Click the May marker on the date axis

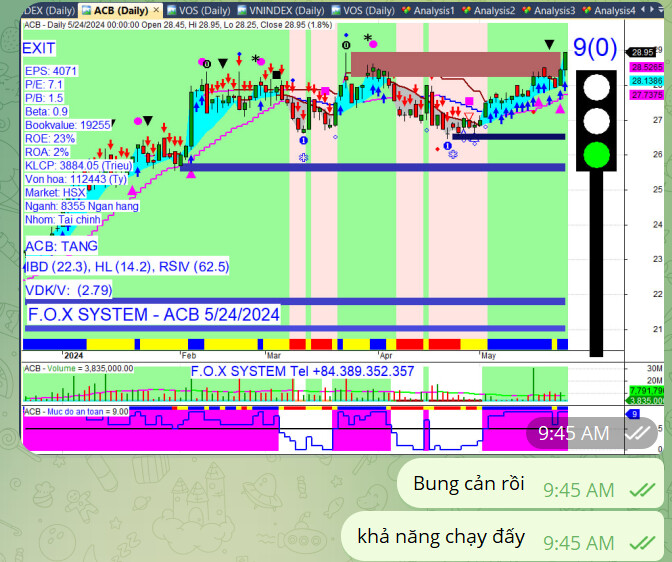pos(488,355)
